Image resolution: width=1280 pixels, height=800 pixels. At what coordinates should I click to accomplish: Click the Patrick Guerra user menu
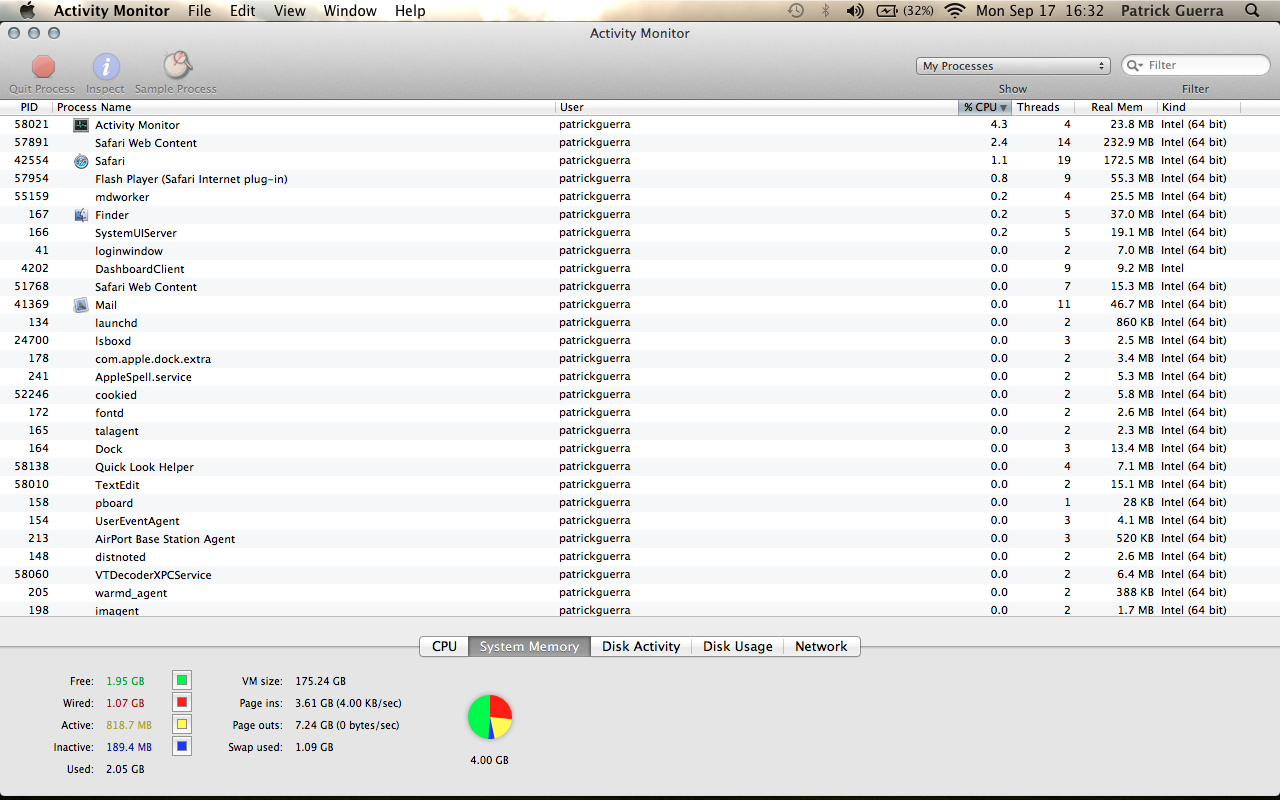point(1172,11)
